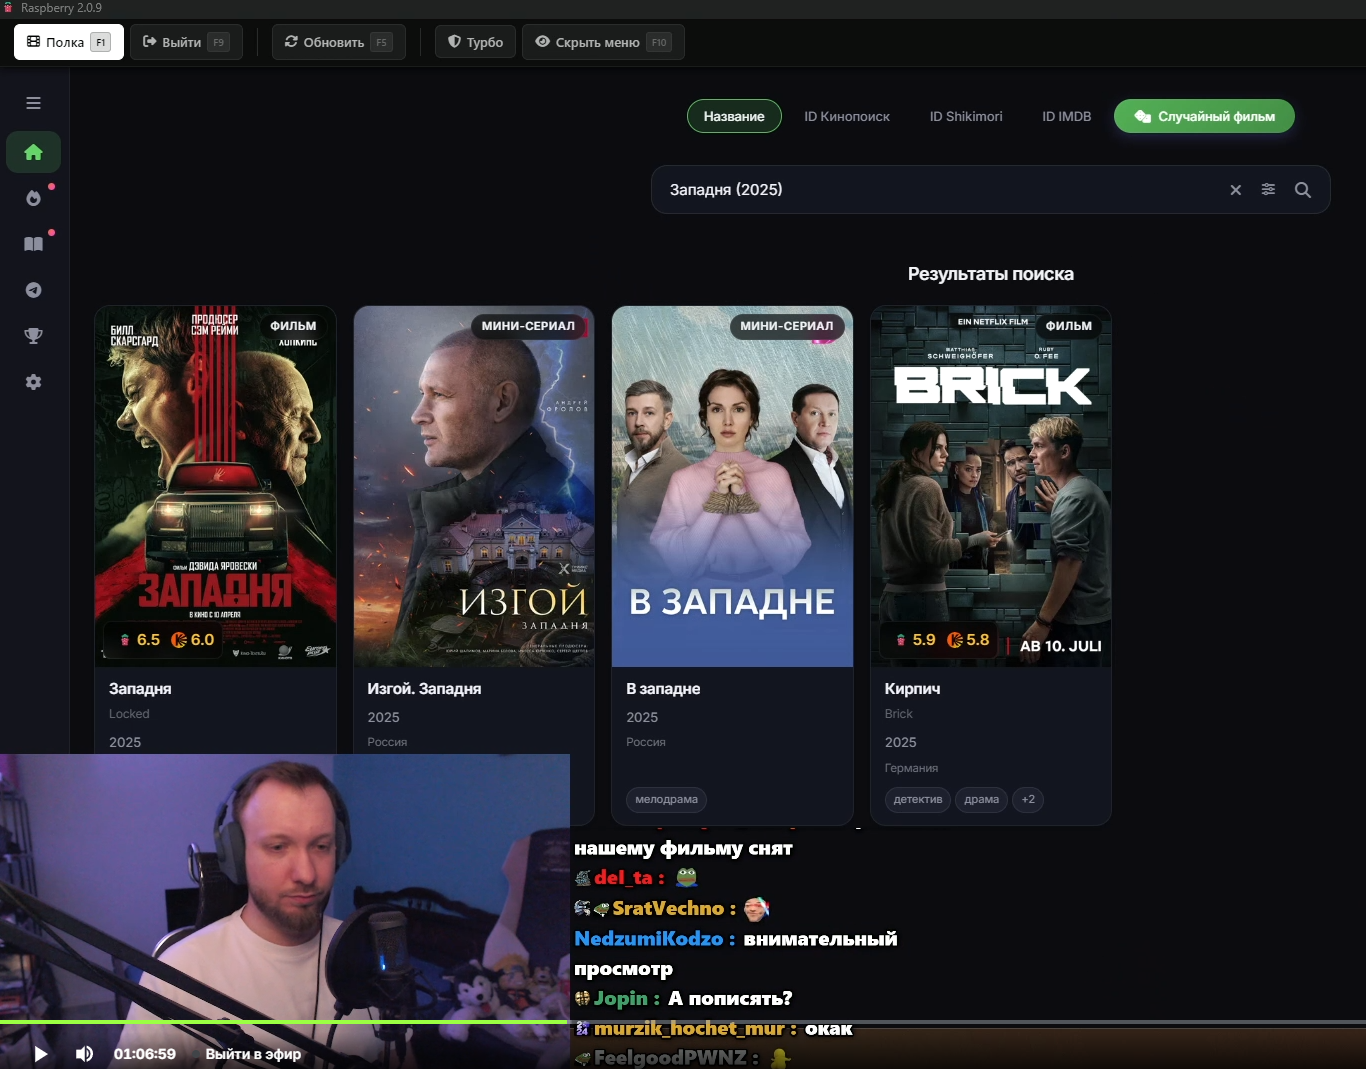Click the Выйти toolbar button
Screen dimensions: 1366x1069
pyautogui.click(x=186, y=42)
